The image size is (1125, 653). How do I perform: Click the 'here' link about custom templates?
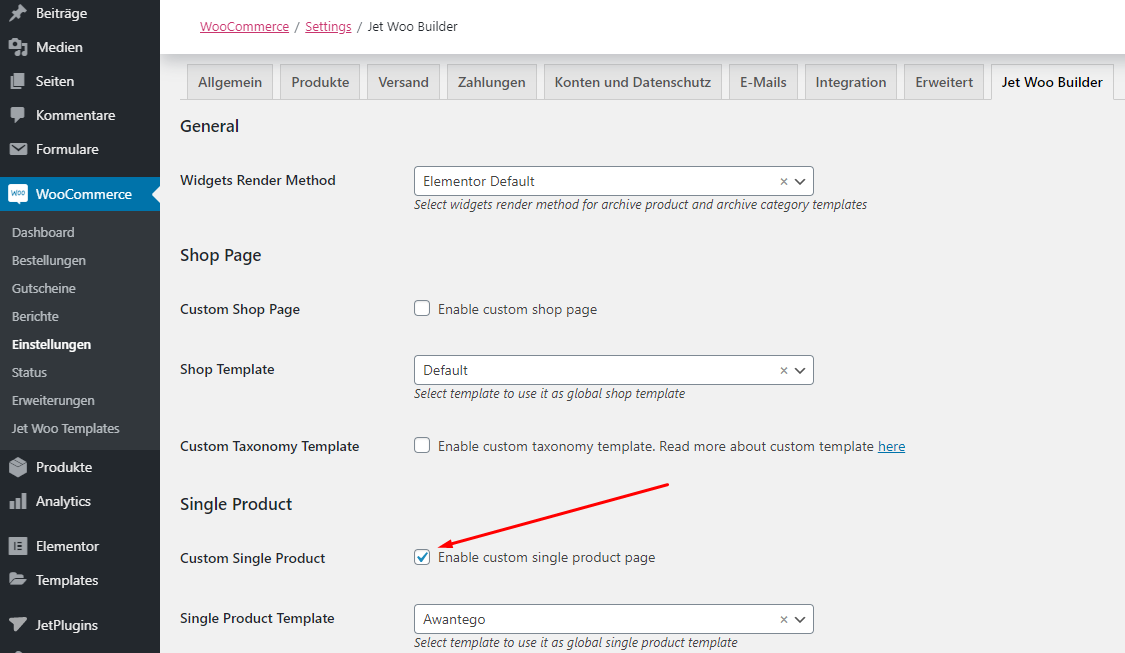[x=891, y=446]
